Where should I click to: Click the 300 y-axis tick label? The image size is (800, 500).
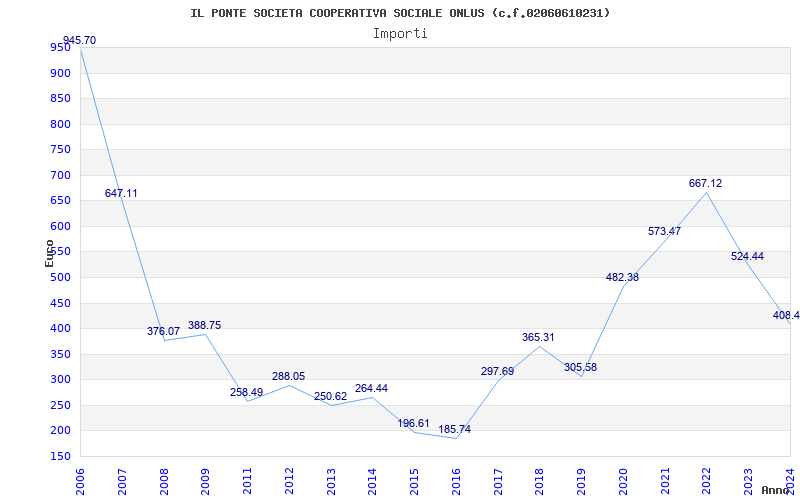tap(60, 380)
